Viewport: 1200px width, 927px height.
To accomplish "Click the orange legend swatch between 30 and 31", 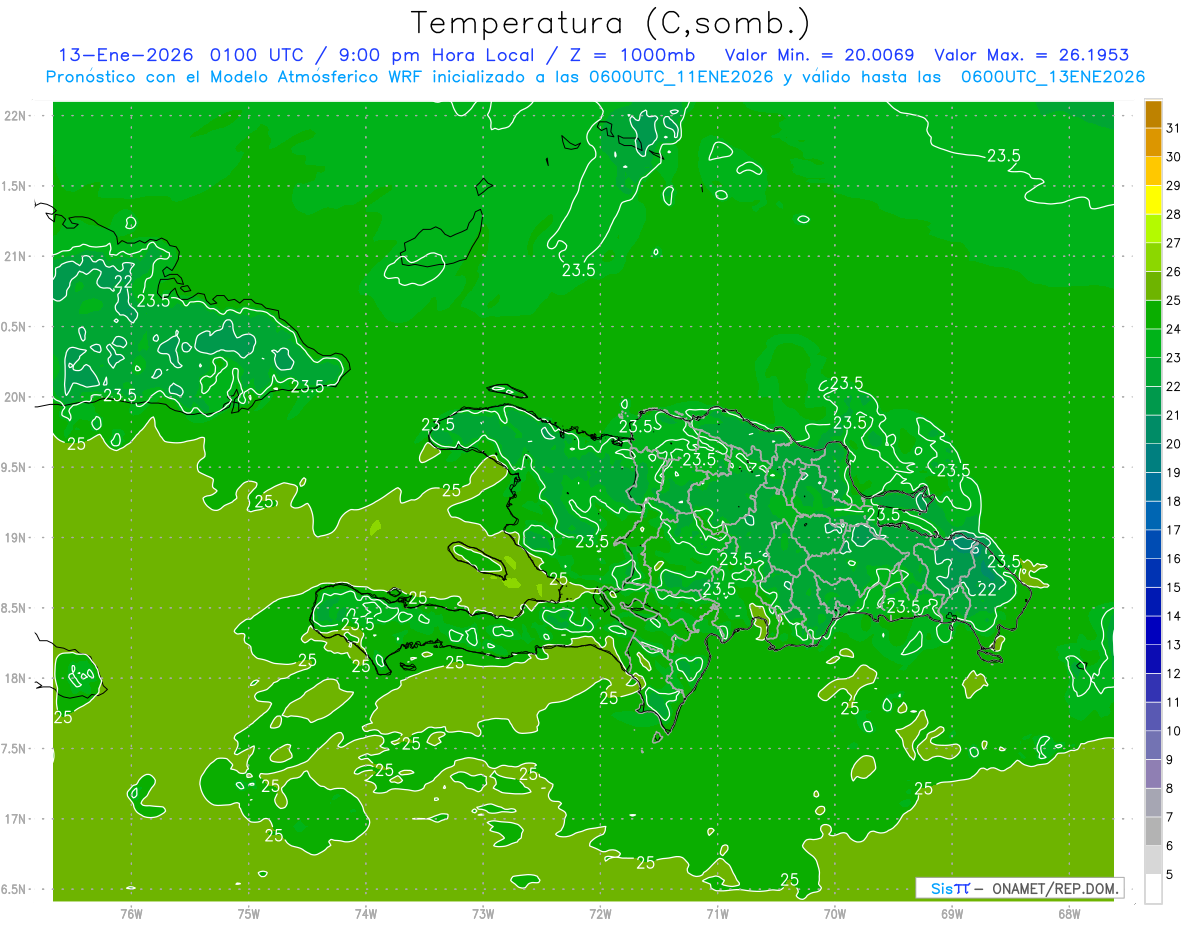I will pos(1153,143).
